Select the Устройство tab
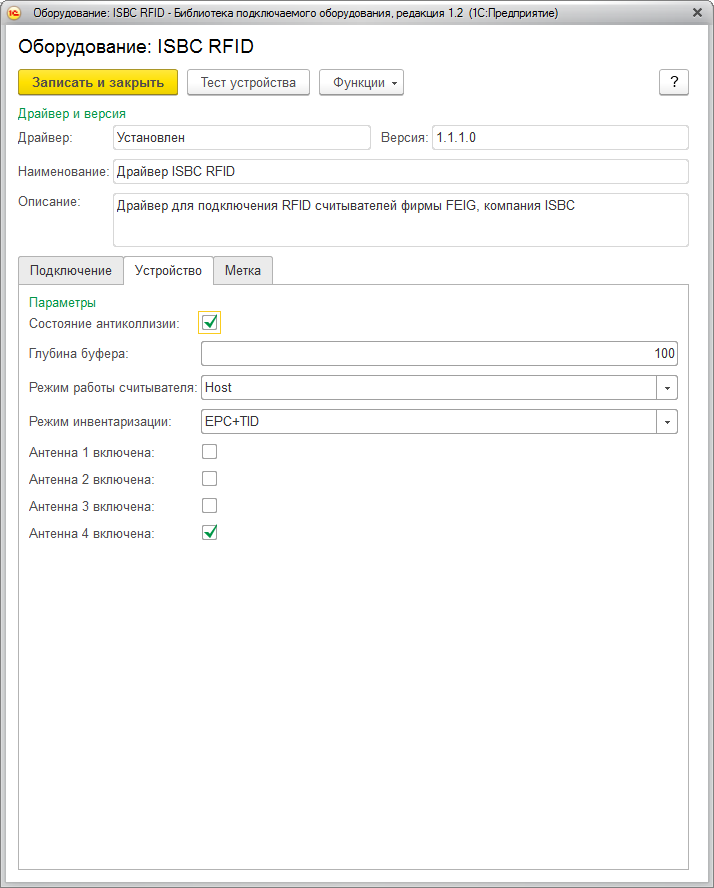This screenshot has width=714, height=888. 168,271
